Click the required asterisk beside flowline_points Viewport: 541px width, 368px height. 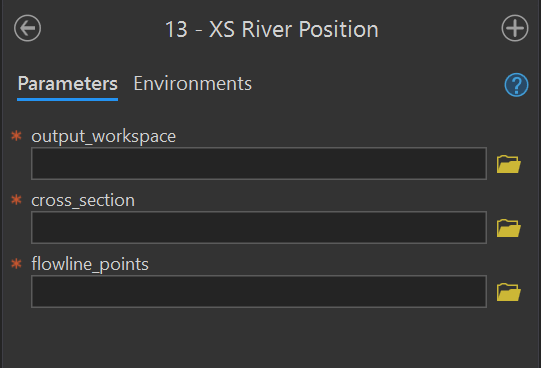pos(16,264)
